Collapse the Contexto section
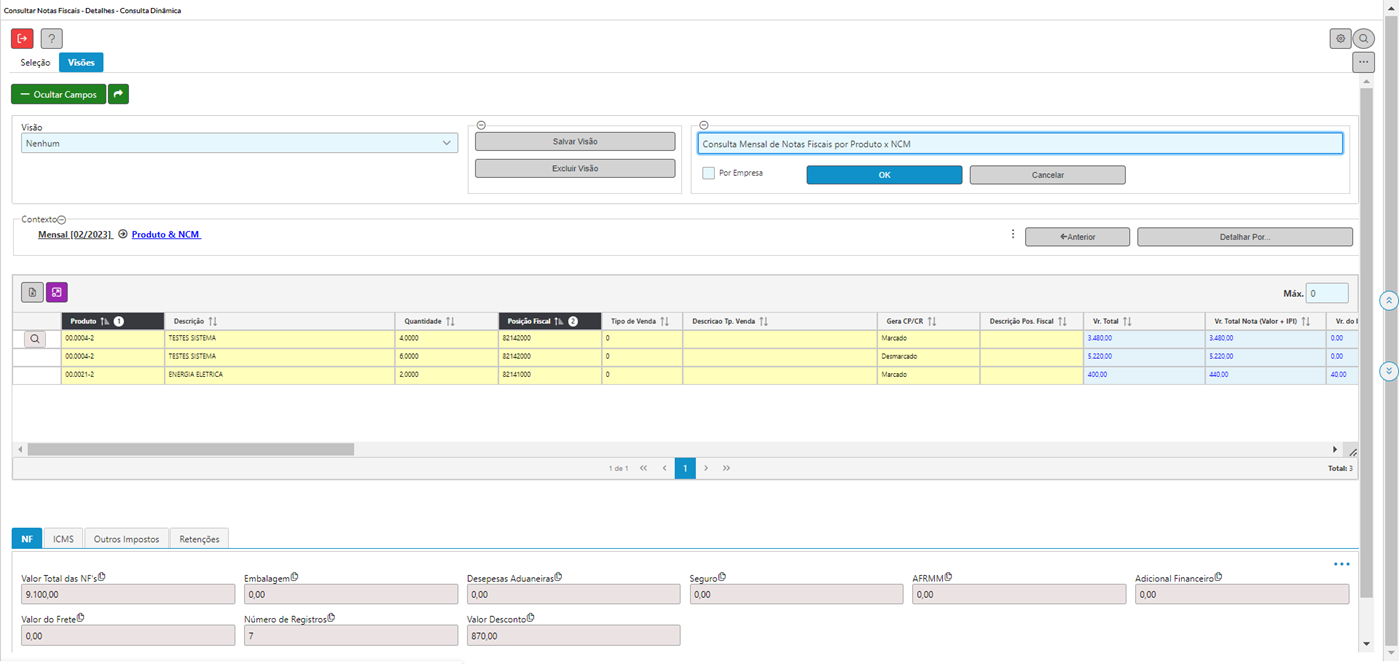1399x664 pixels. pyautogui.click(x=61, y=219)
